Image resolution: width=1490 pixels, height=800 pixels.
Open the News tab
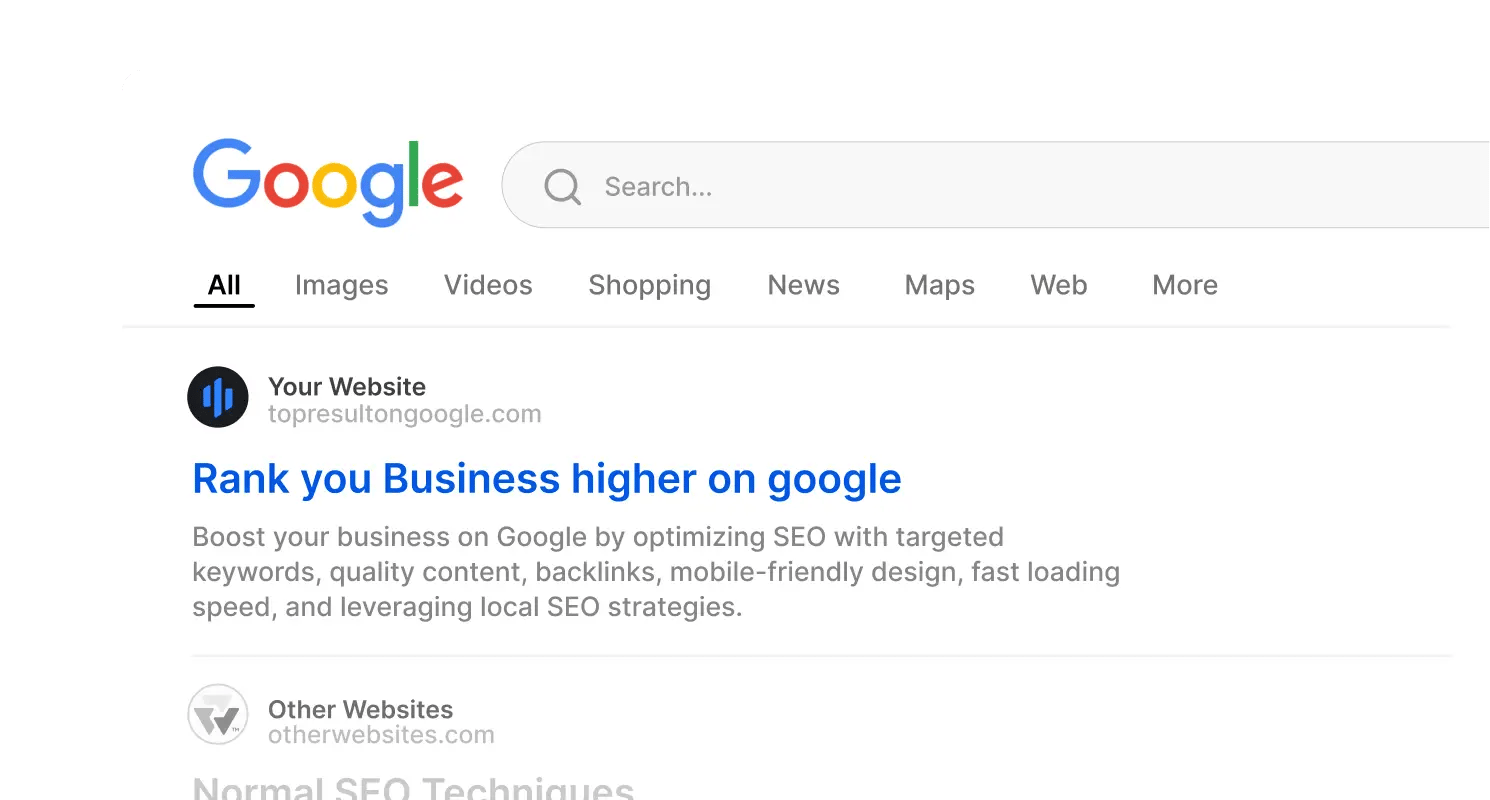[x=803, y=285]
